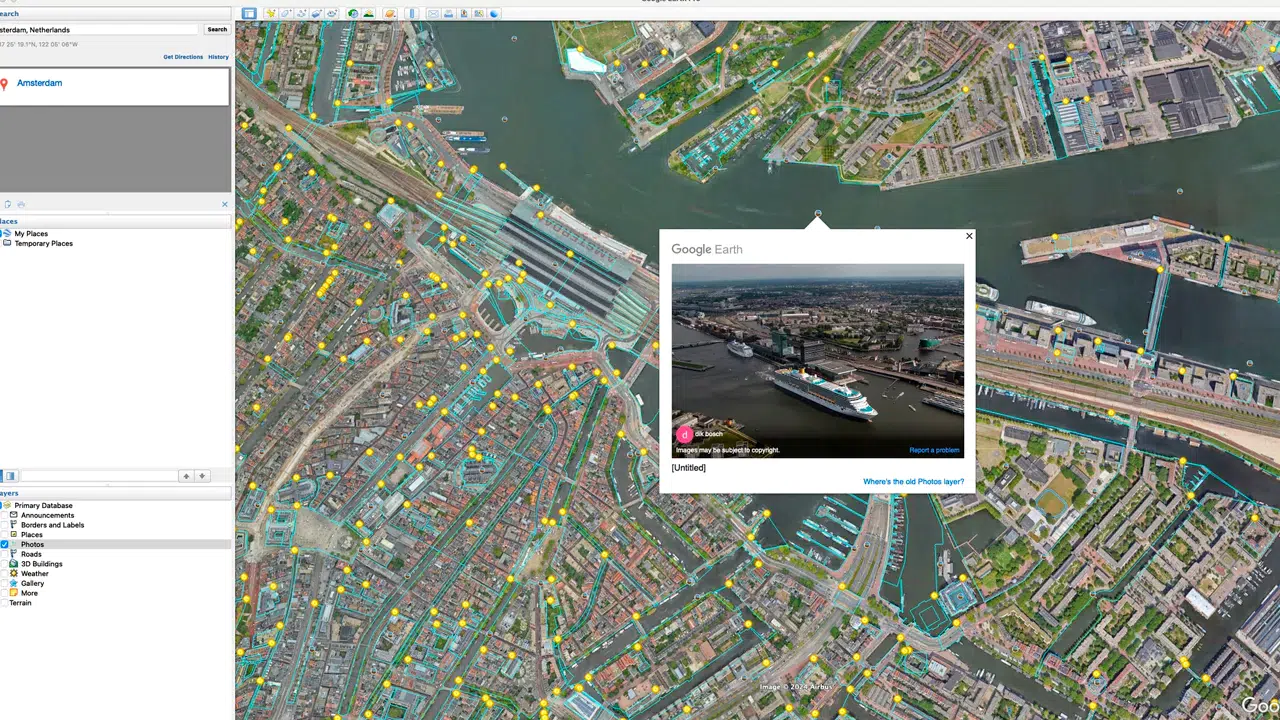Enable the More layer checkbox
Screen dimensions: 1280x720
click(4, 593)
